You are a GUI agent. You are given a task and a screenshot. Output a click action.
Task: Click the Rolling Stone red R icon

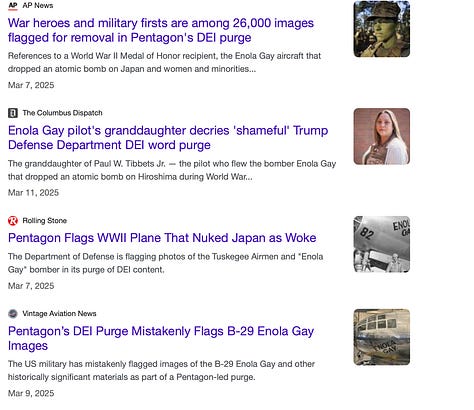click(x=13, y=221)
